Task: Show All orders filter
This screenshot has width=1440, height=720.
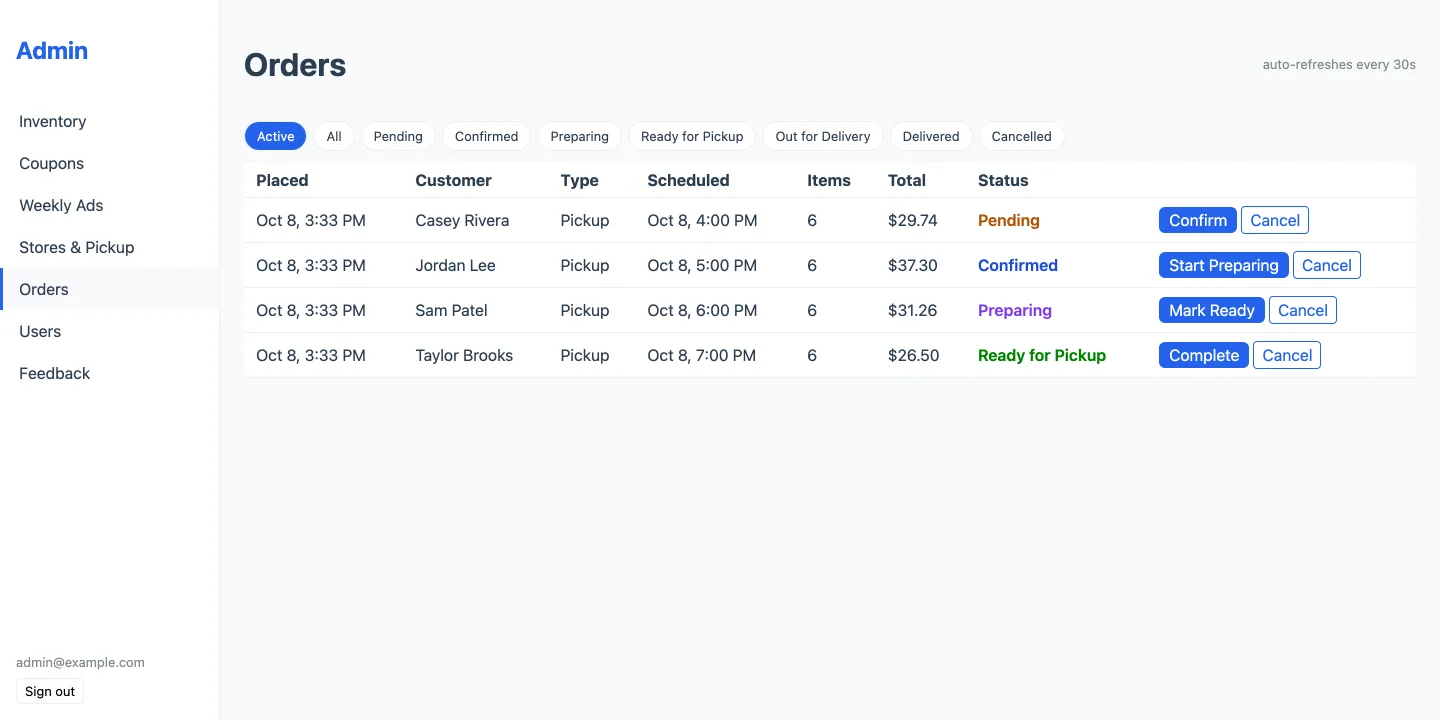Action: point(334,136)
